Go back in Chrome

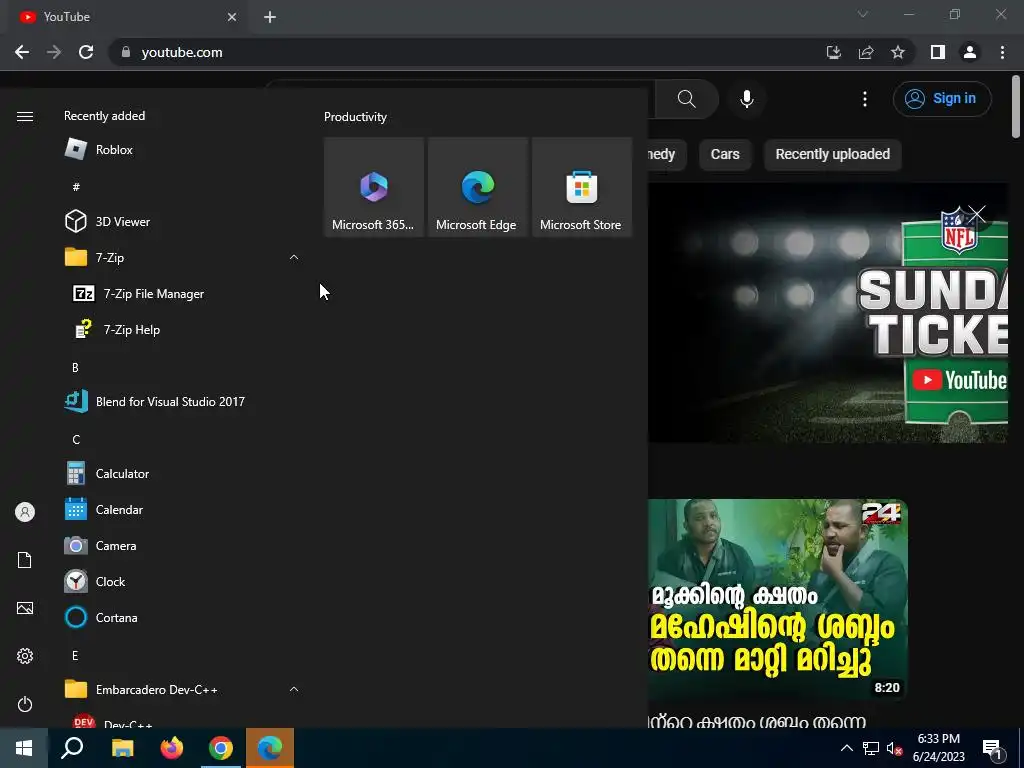pyautogui.click(x=22, y=52)
